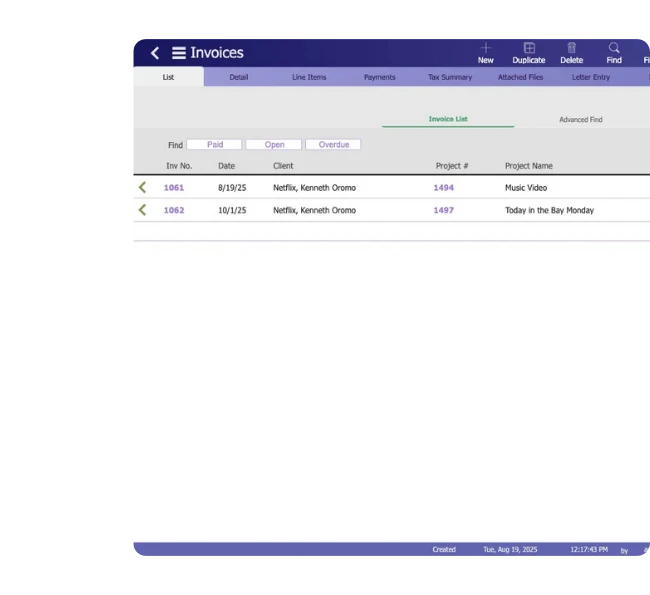The image size is (650, 595).
Task: Select the date 8/19/25 cell
Action: 232,188
